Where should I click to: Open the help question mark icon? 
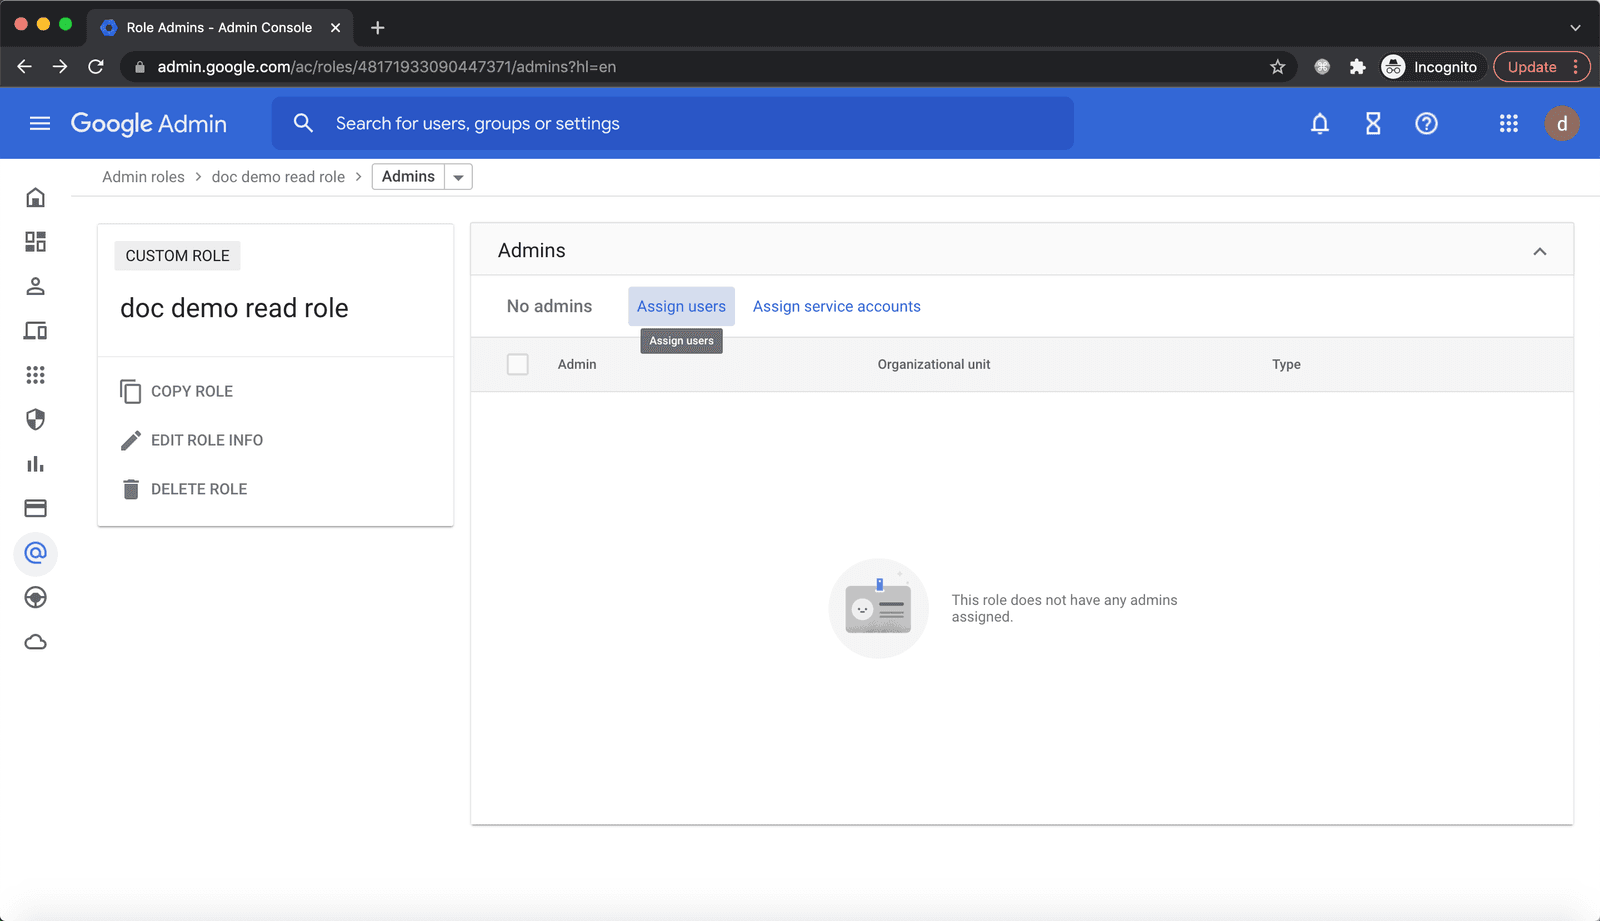[1426, 123]
